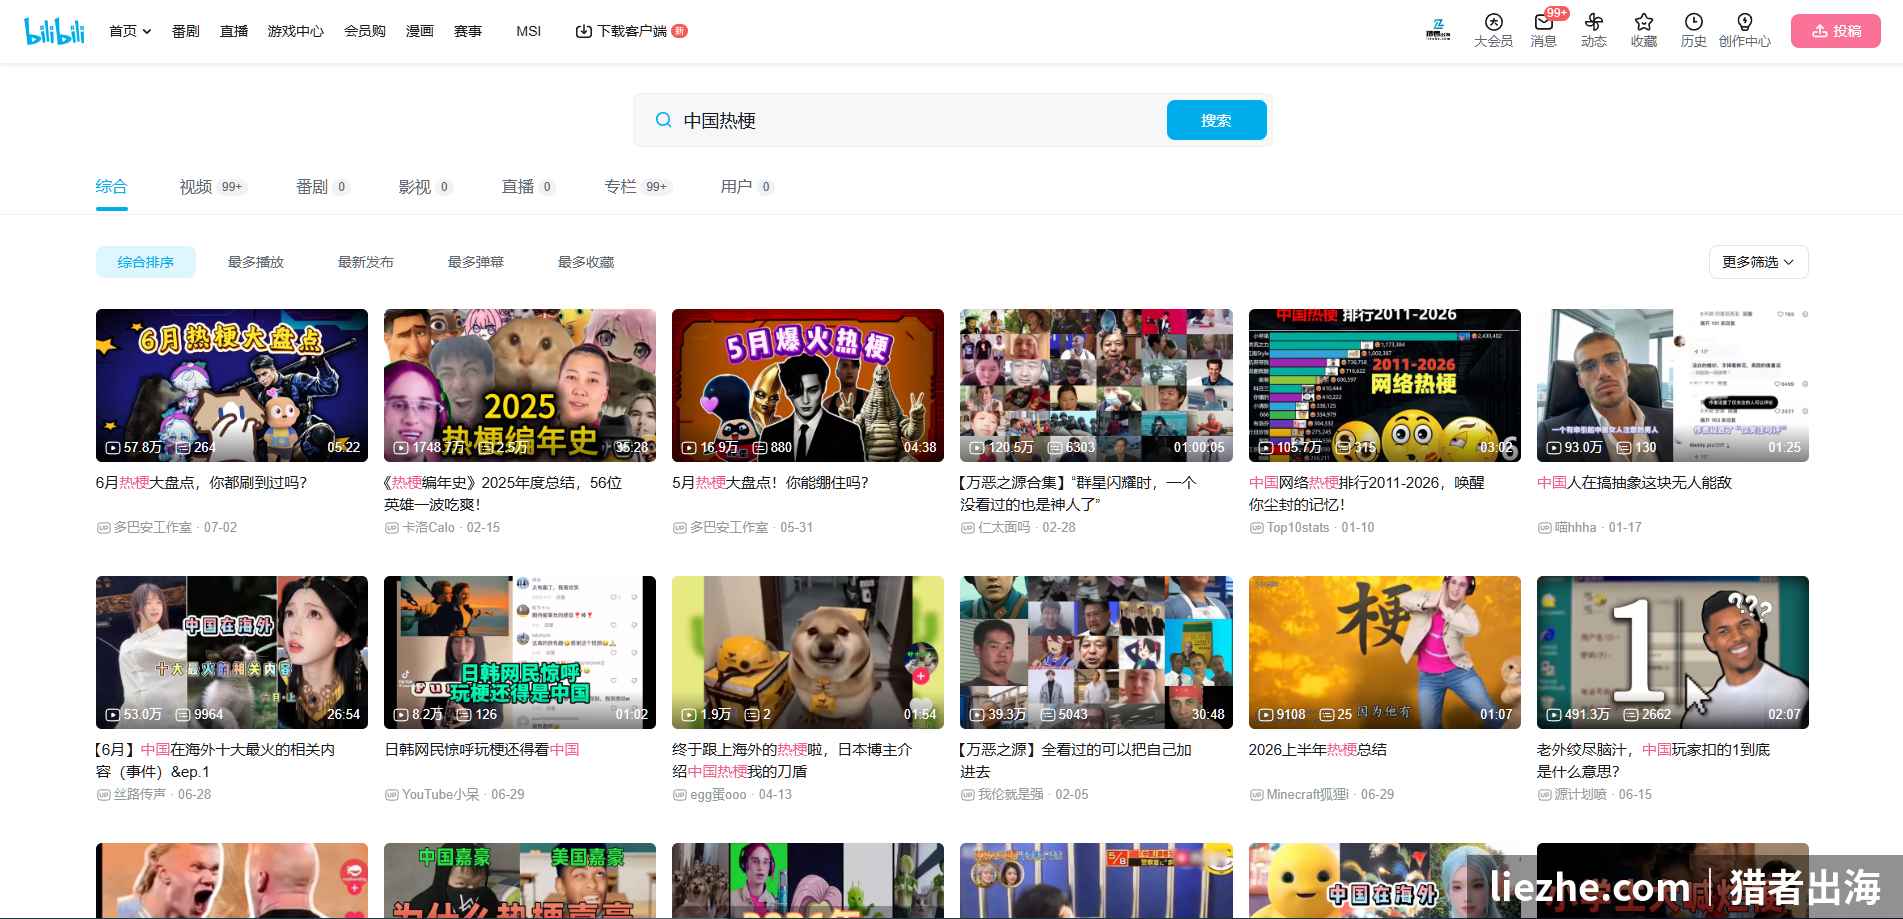The width and height of the screenshot is (1903, 919).
Task: Open title 2026上半年热梗总结
Action: [1318, 749]
